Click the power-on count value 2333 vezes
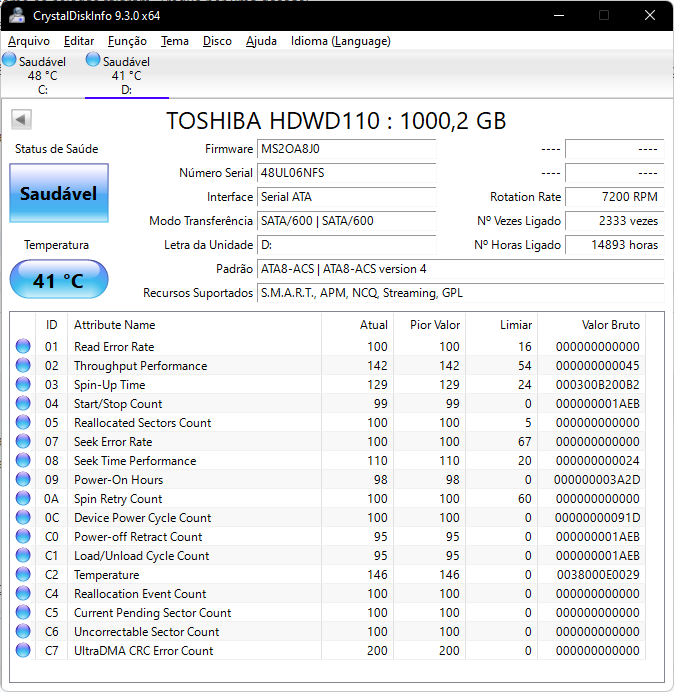Image resolution: width=674 pixels, height=692 pixels. pos(614,221)
